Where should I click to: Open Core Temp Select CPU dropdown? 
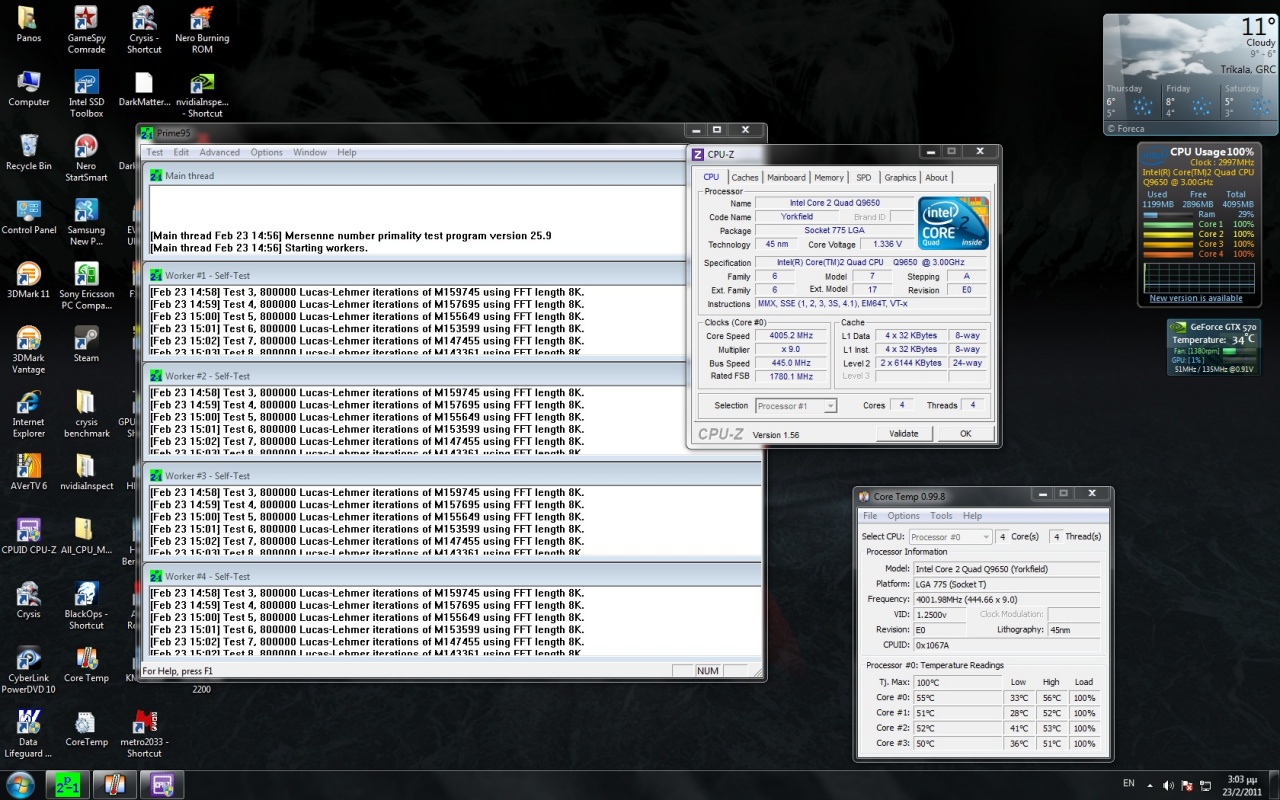pos(950,537)
